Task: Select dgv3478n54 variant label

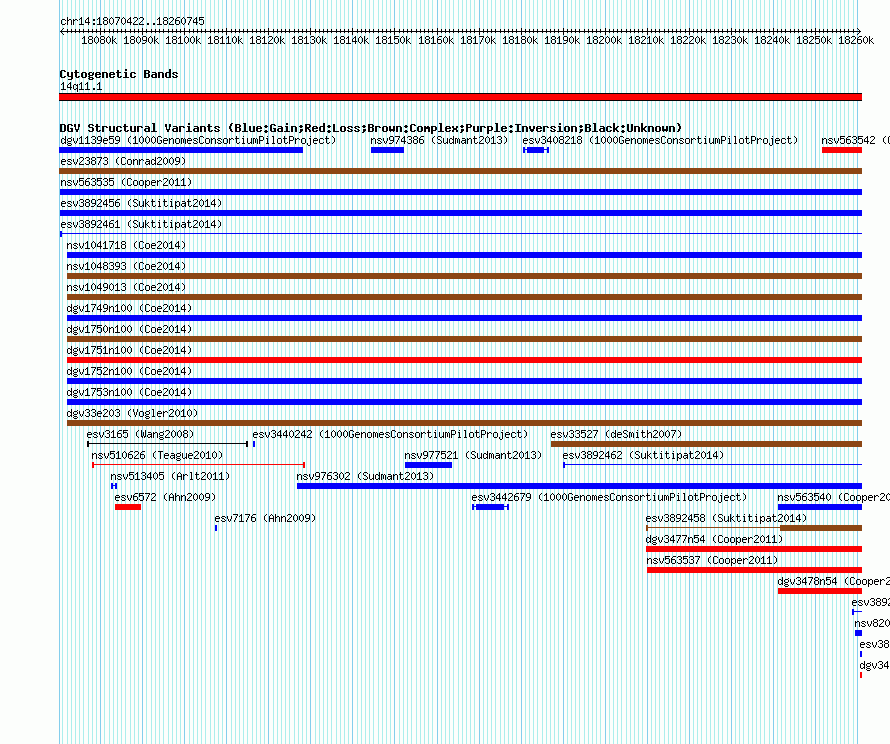Action: [x=834, y=581]
